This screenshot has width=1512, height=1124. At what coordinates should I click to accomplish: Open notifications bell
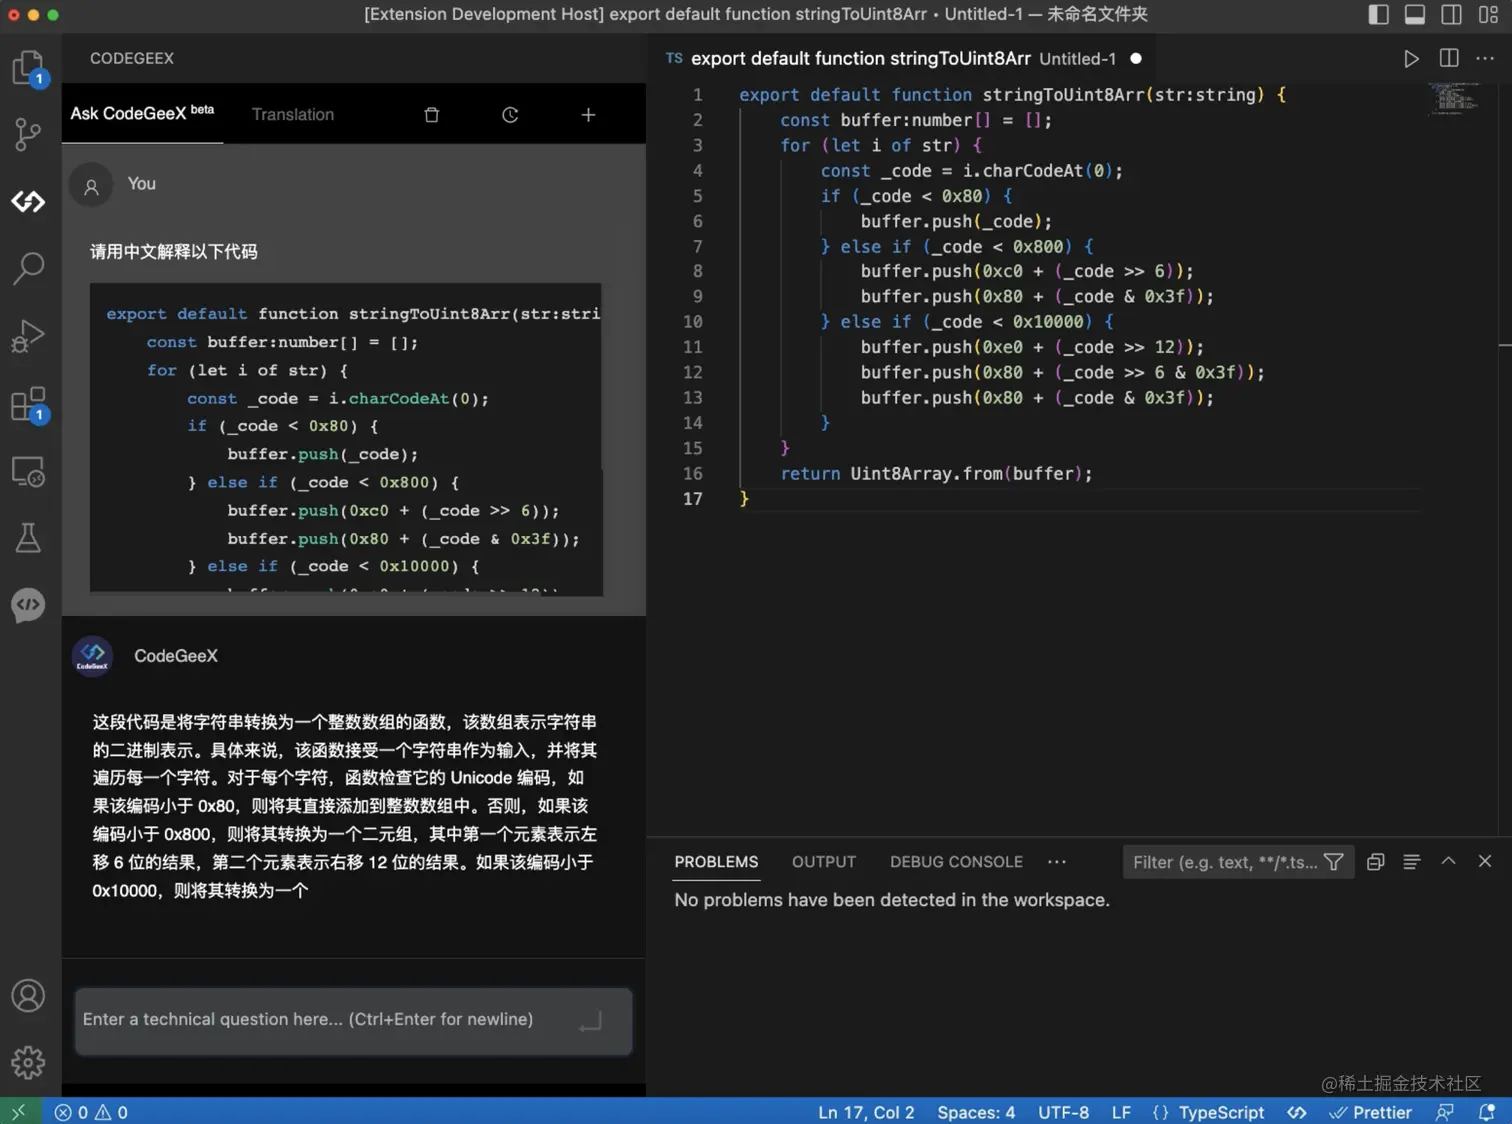click(1487, 1112)
